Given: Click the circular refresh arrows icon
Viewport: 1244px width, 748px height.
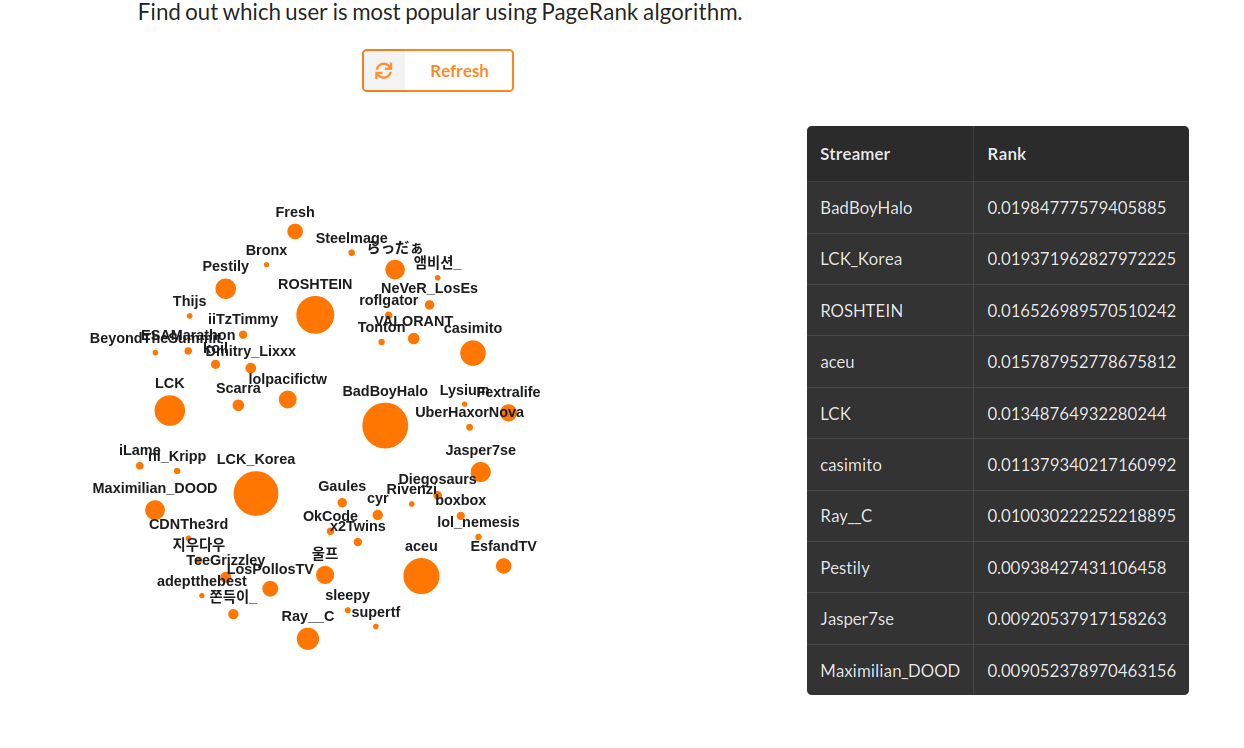Looking at the screenshot, I should pyautogui.click(x=384, y=70).
